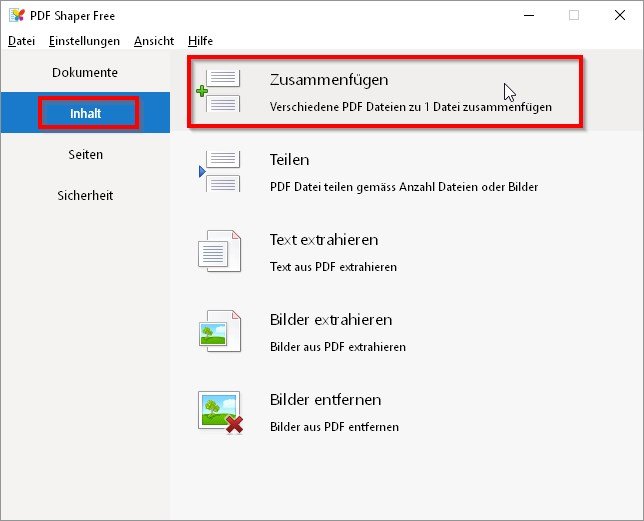Viewport: 644px width, 521px height.
Task: Close the PDF Shaper Free window
Action: tap(620, 16)
